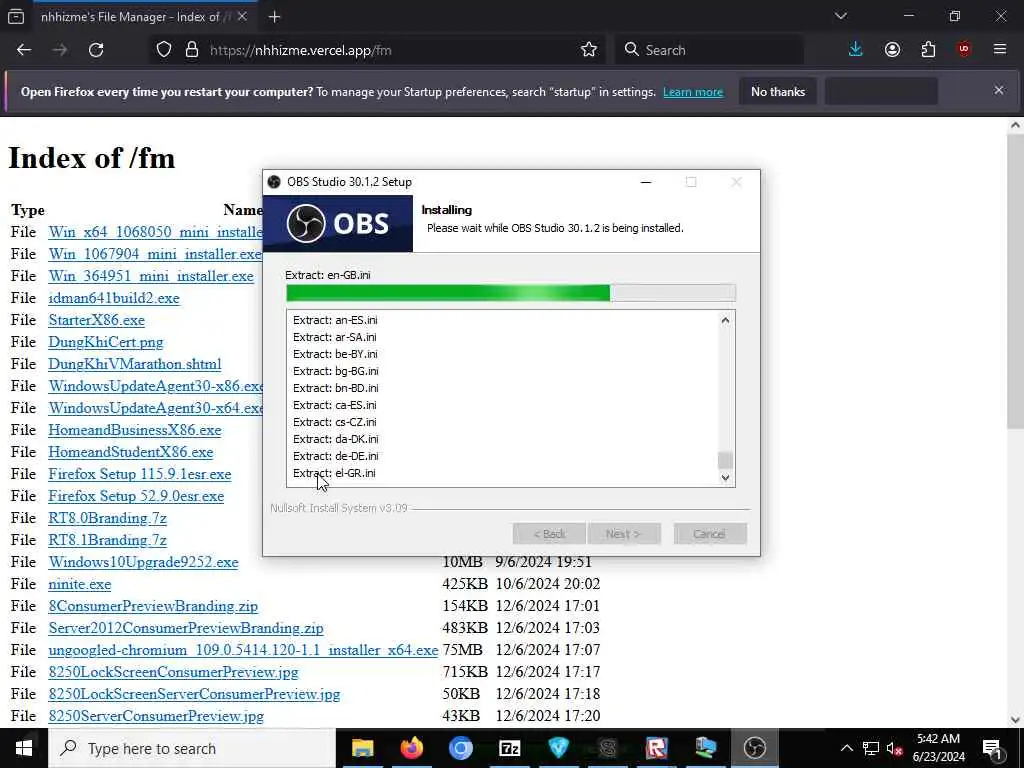Reload the current Firefox page

coord(96,50)
